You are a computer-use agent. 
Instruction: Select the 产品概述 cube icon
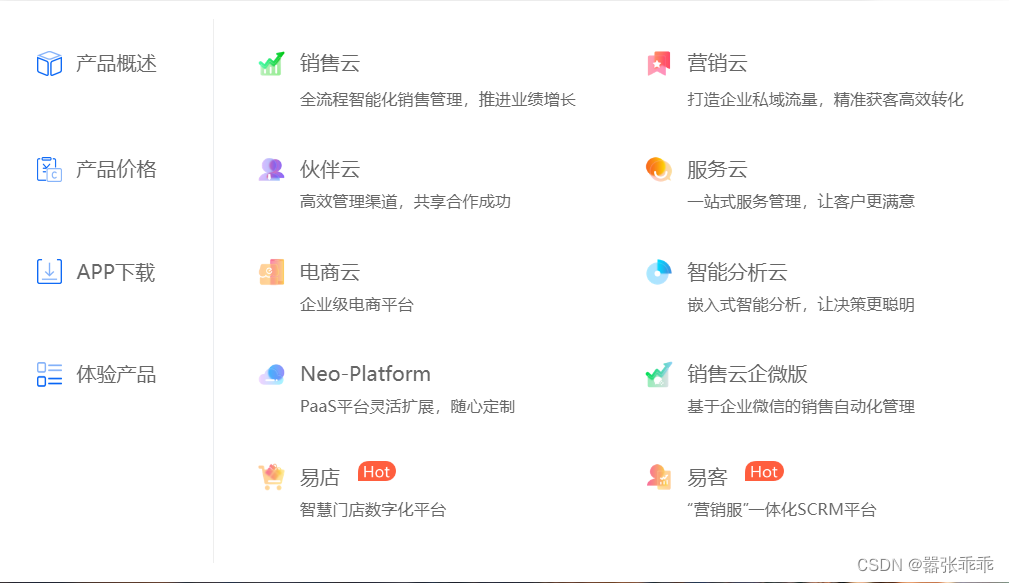tap(48, 62)
